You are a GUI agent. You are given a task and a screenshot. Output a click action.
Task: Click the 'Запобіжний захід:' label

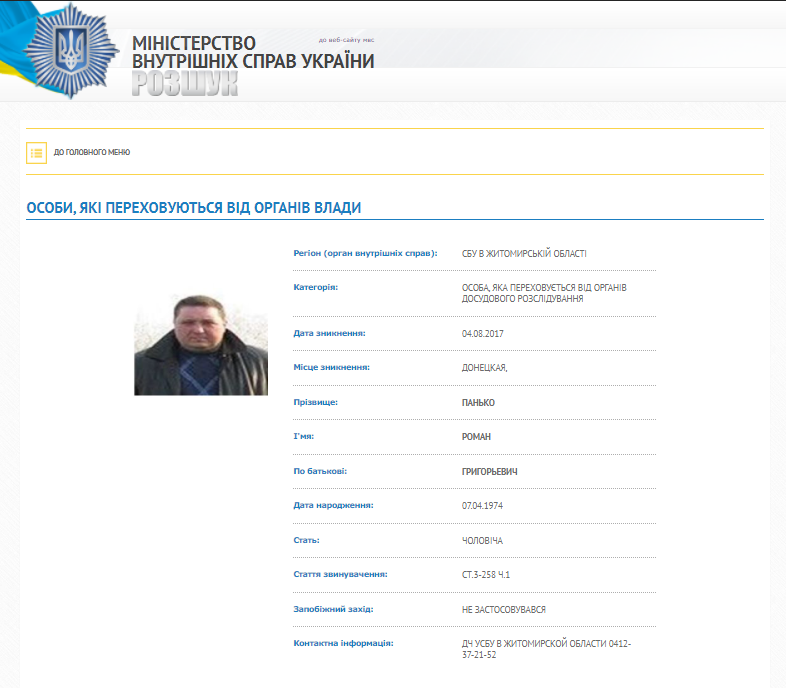tap(333, 610)
